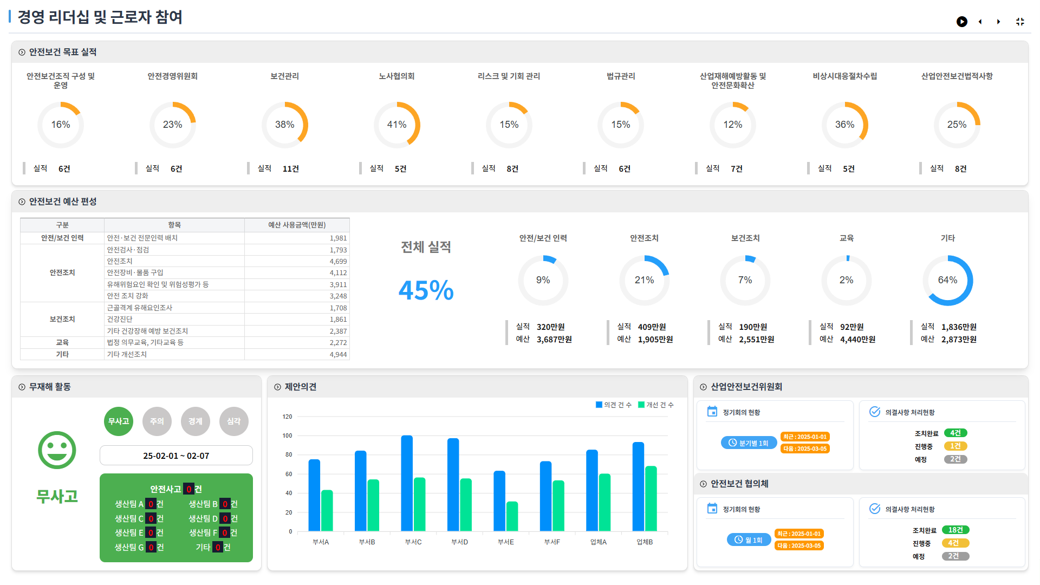Select the 주의 status circle
This screenshot has height=585, width=1040.
(157, 422)
